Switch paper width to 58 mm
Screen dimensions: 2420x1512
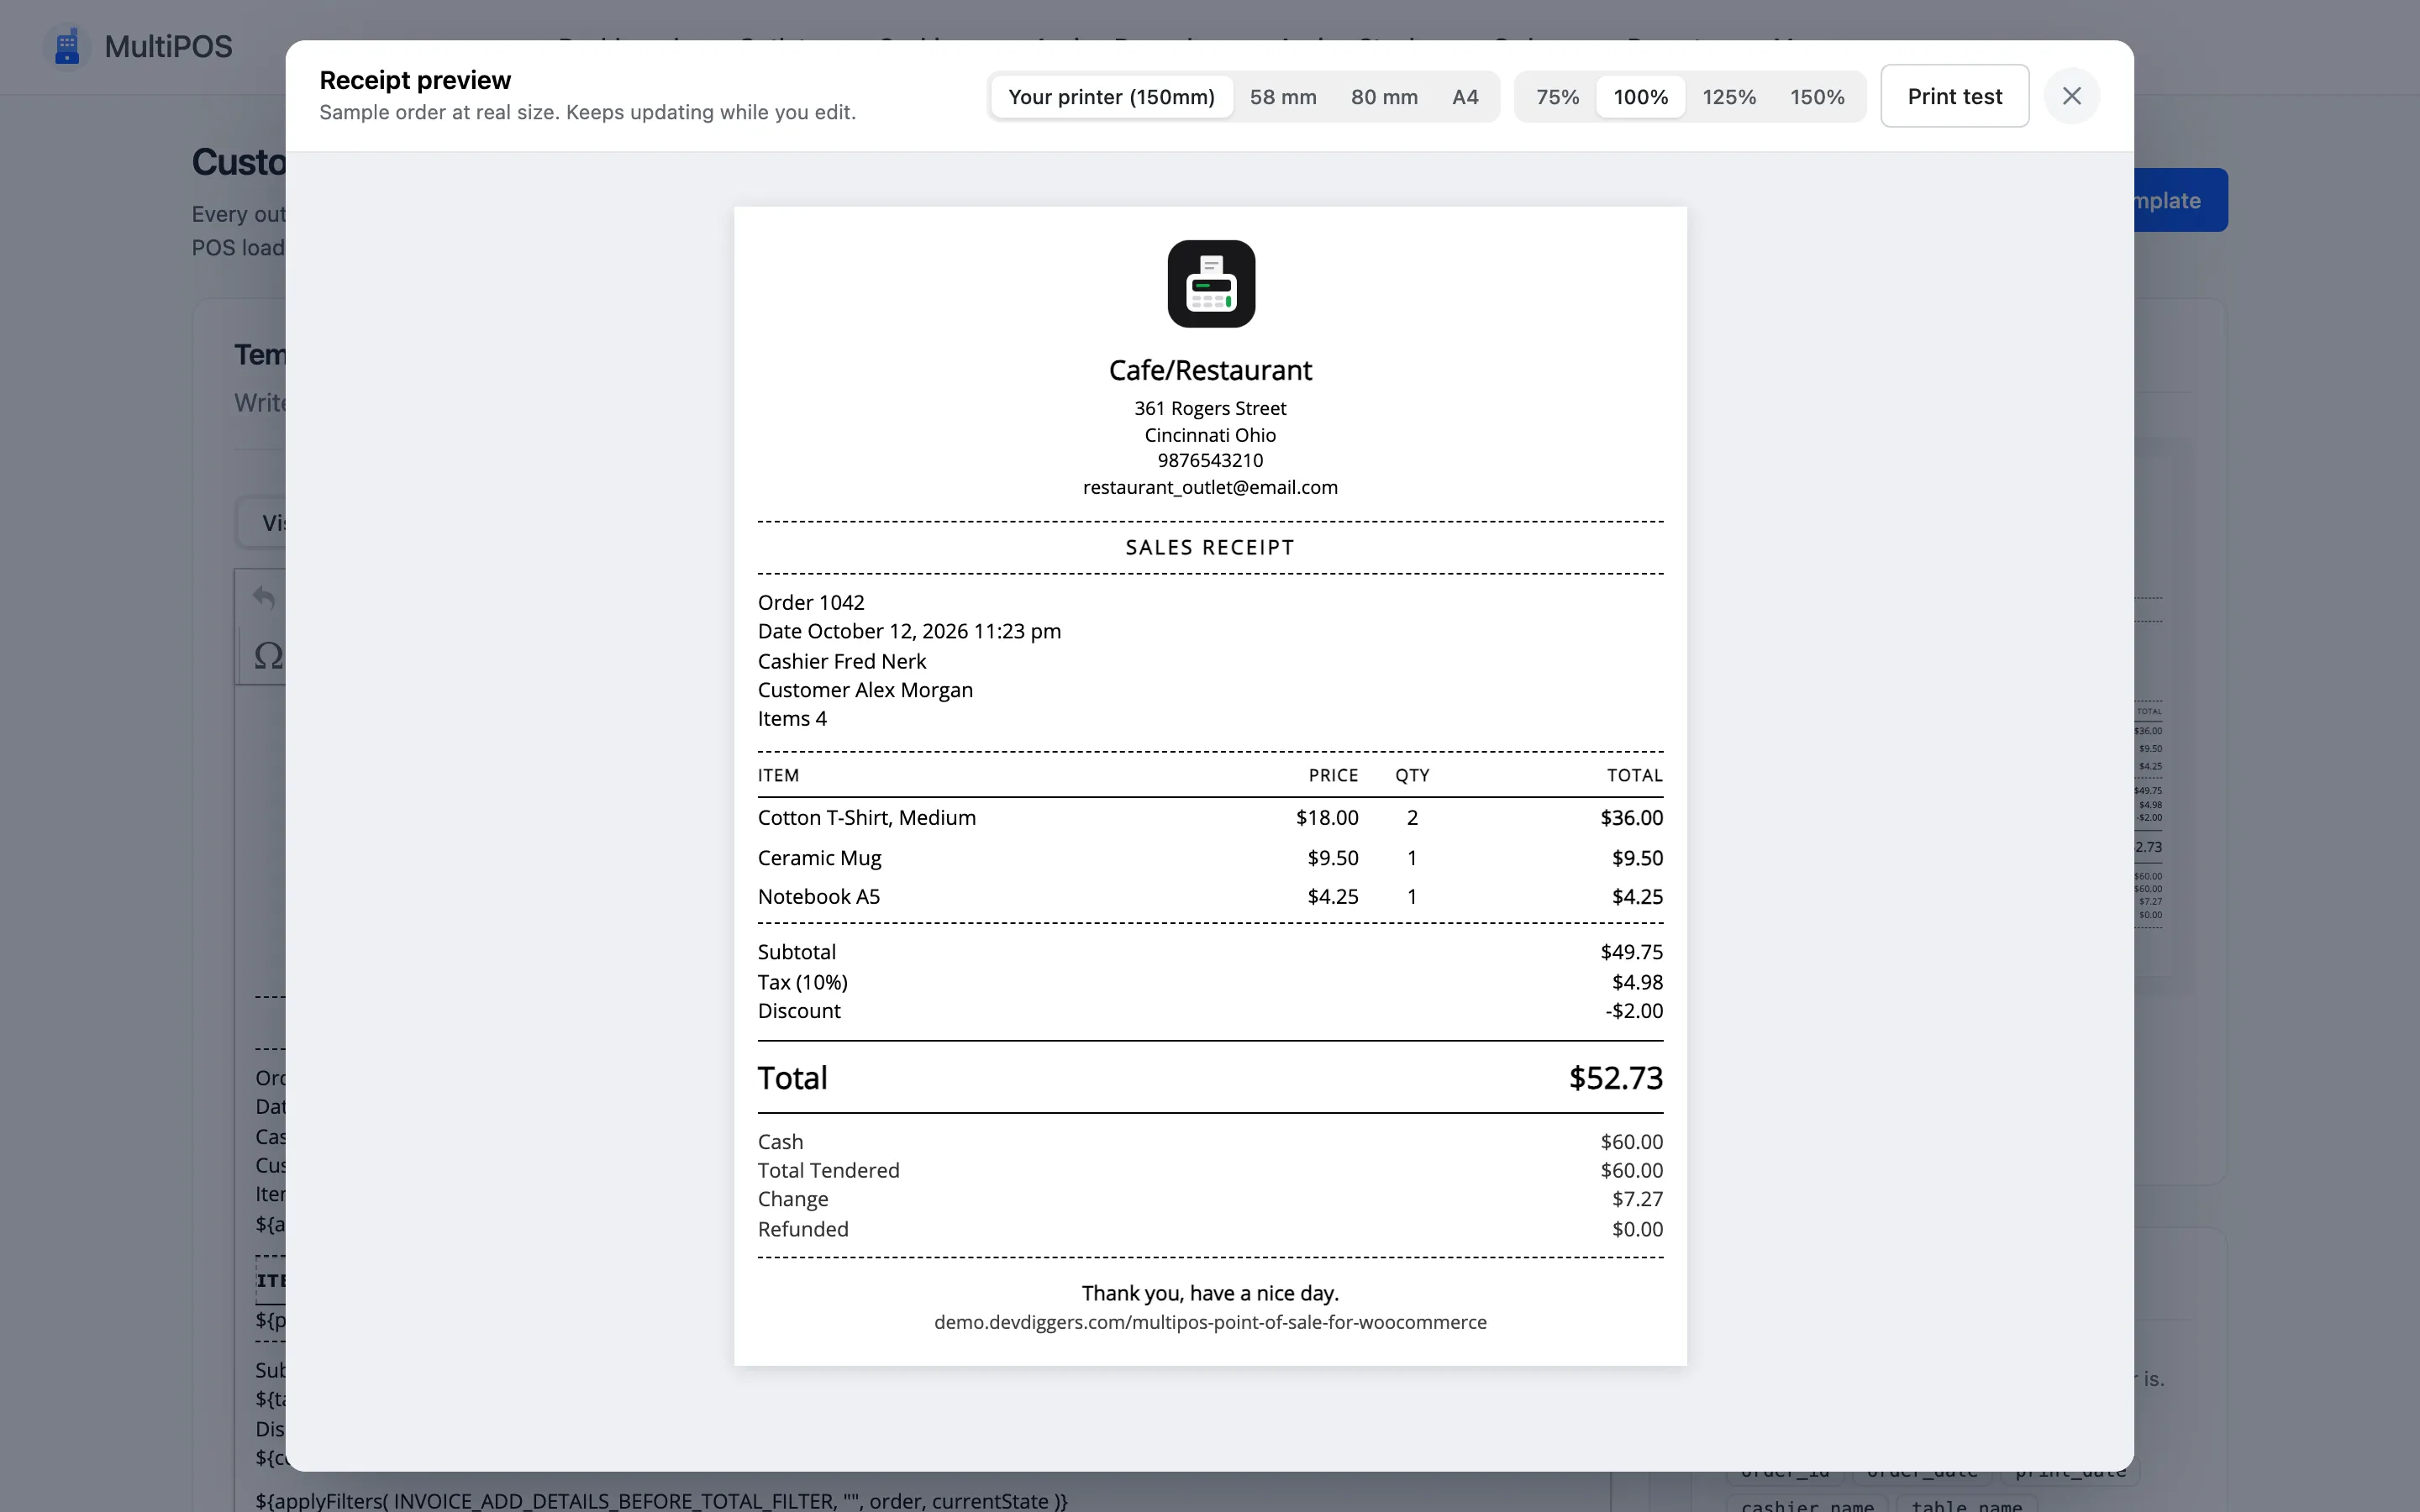1283,97
